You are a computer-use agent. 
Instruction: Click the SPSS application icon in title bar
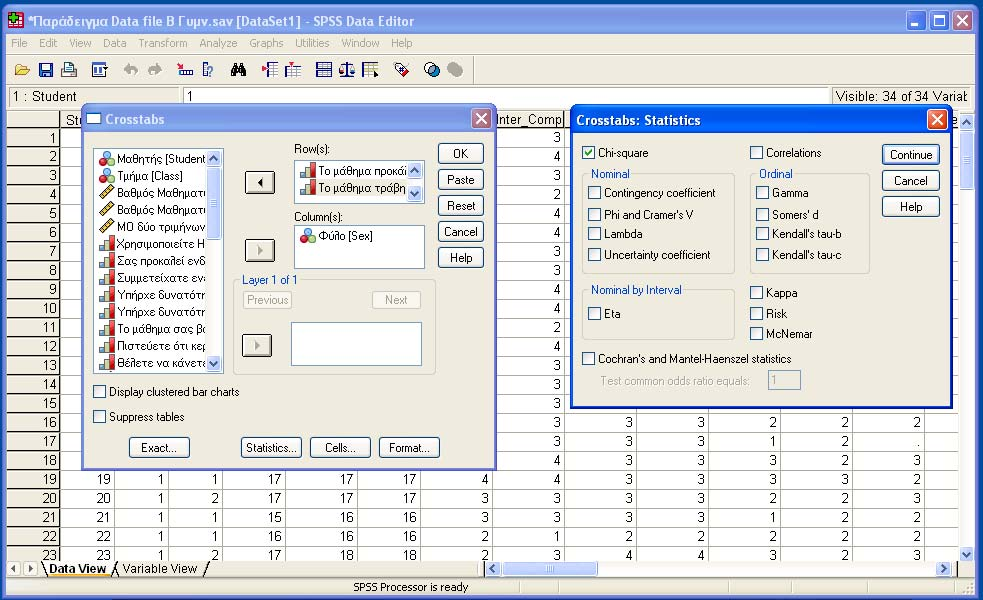click(16, 21)
